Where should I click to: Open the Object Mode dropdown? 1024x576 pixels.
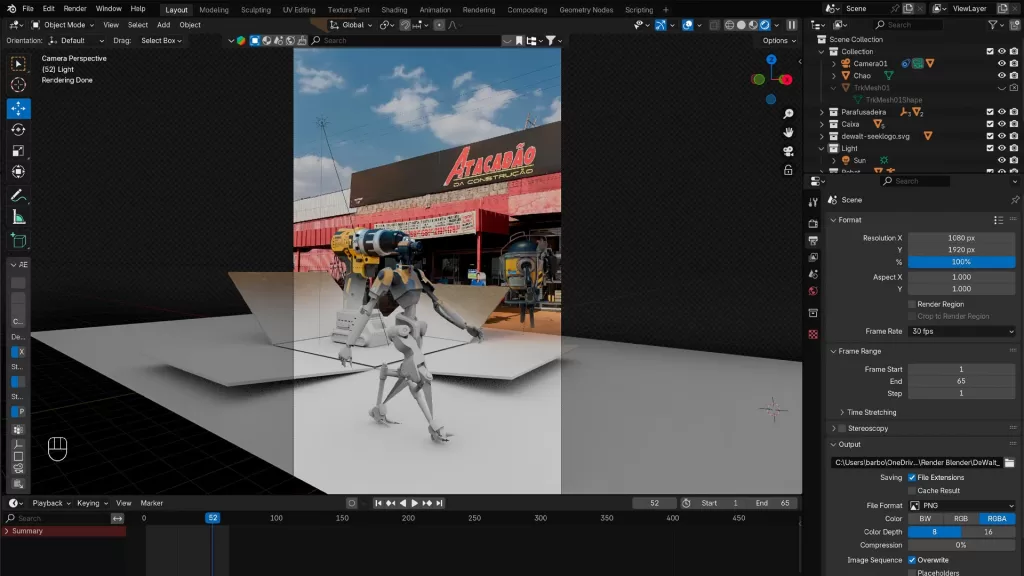tap(63, 25)
